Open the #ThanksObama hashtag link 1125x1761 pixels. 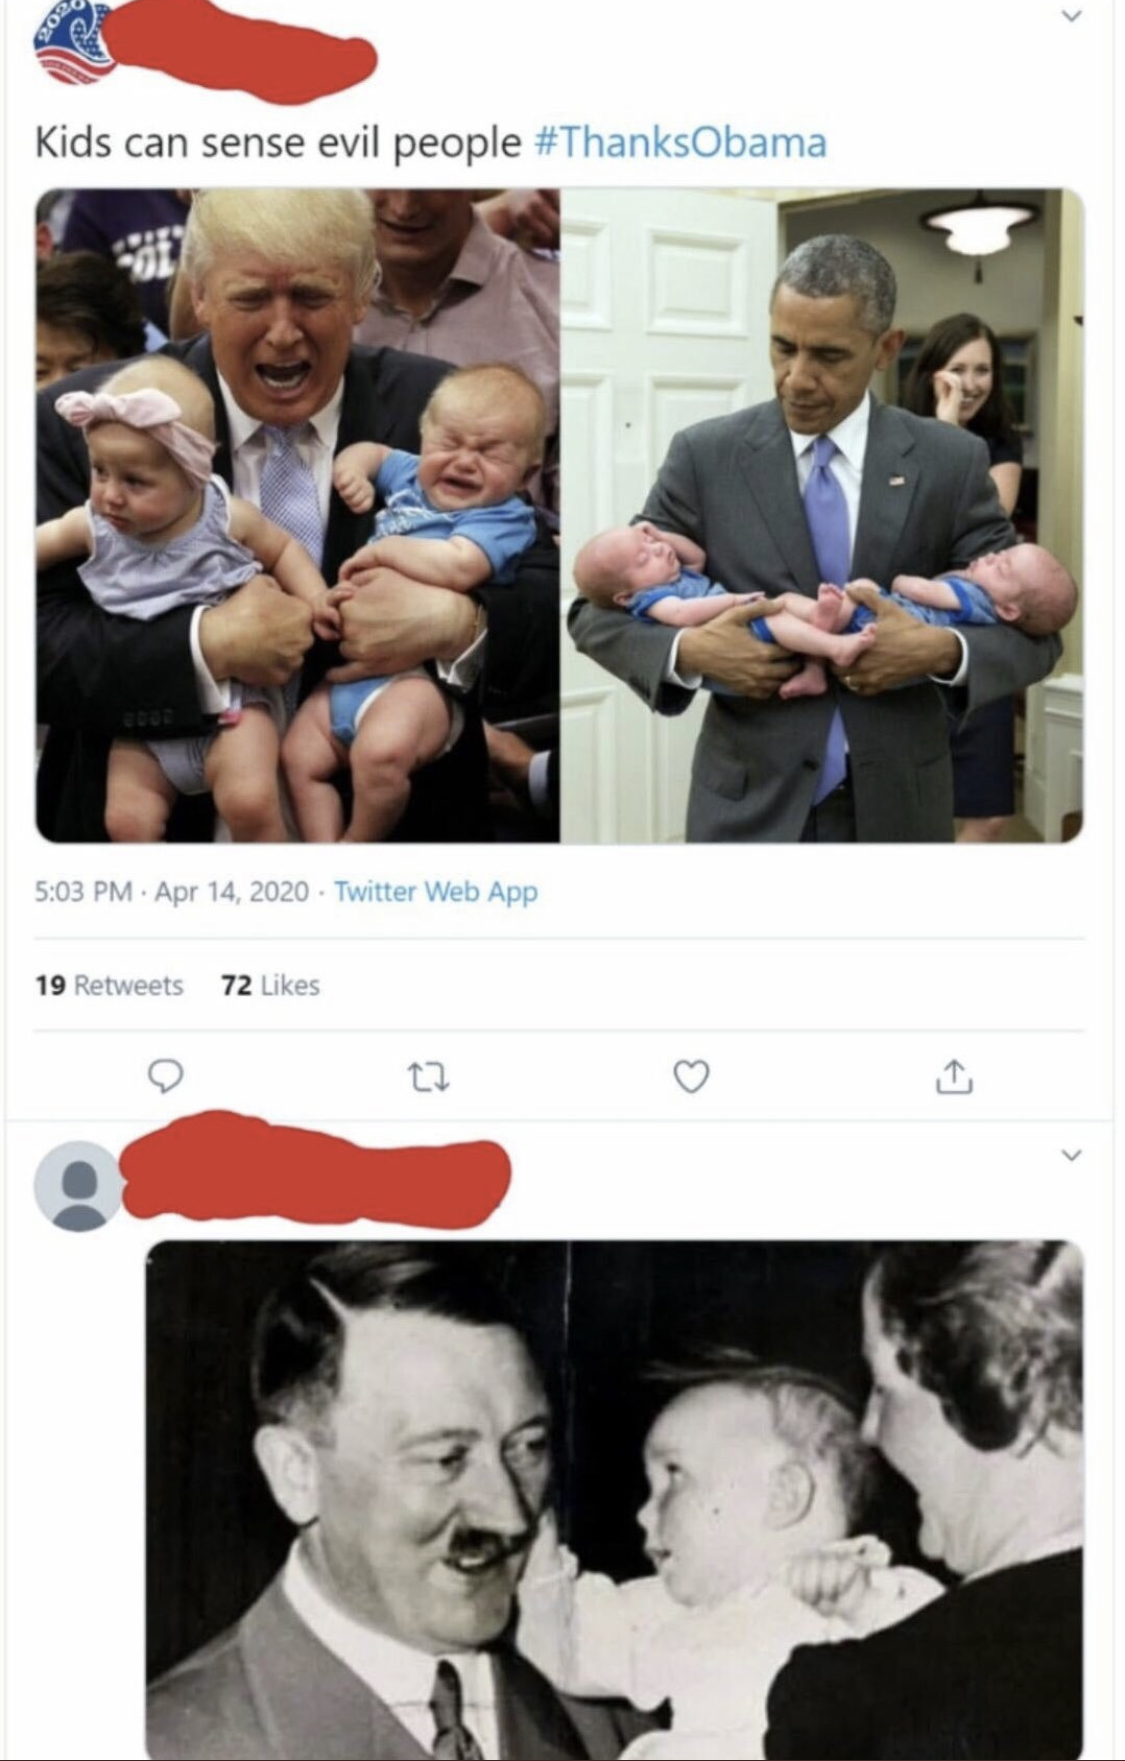[682, 142]
